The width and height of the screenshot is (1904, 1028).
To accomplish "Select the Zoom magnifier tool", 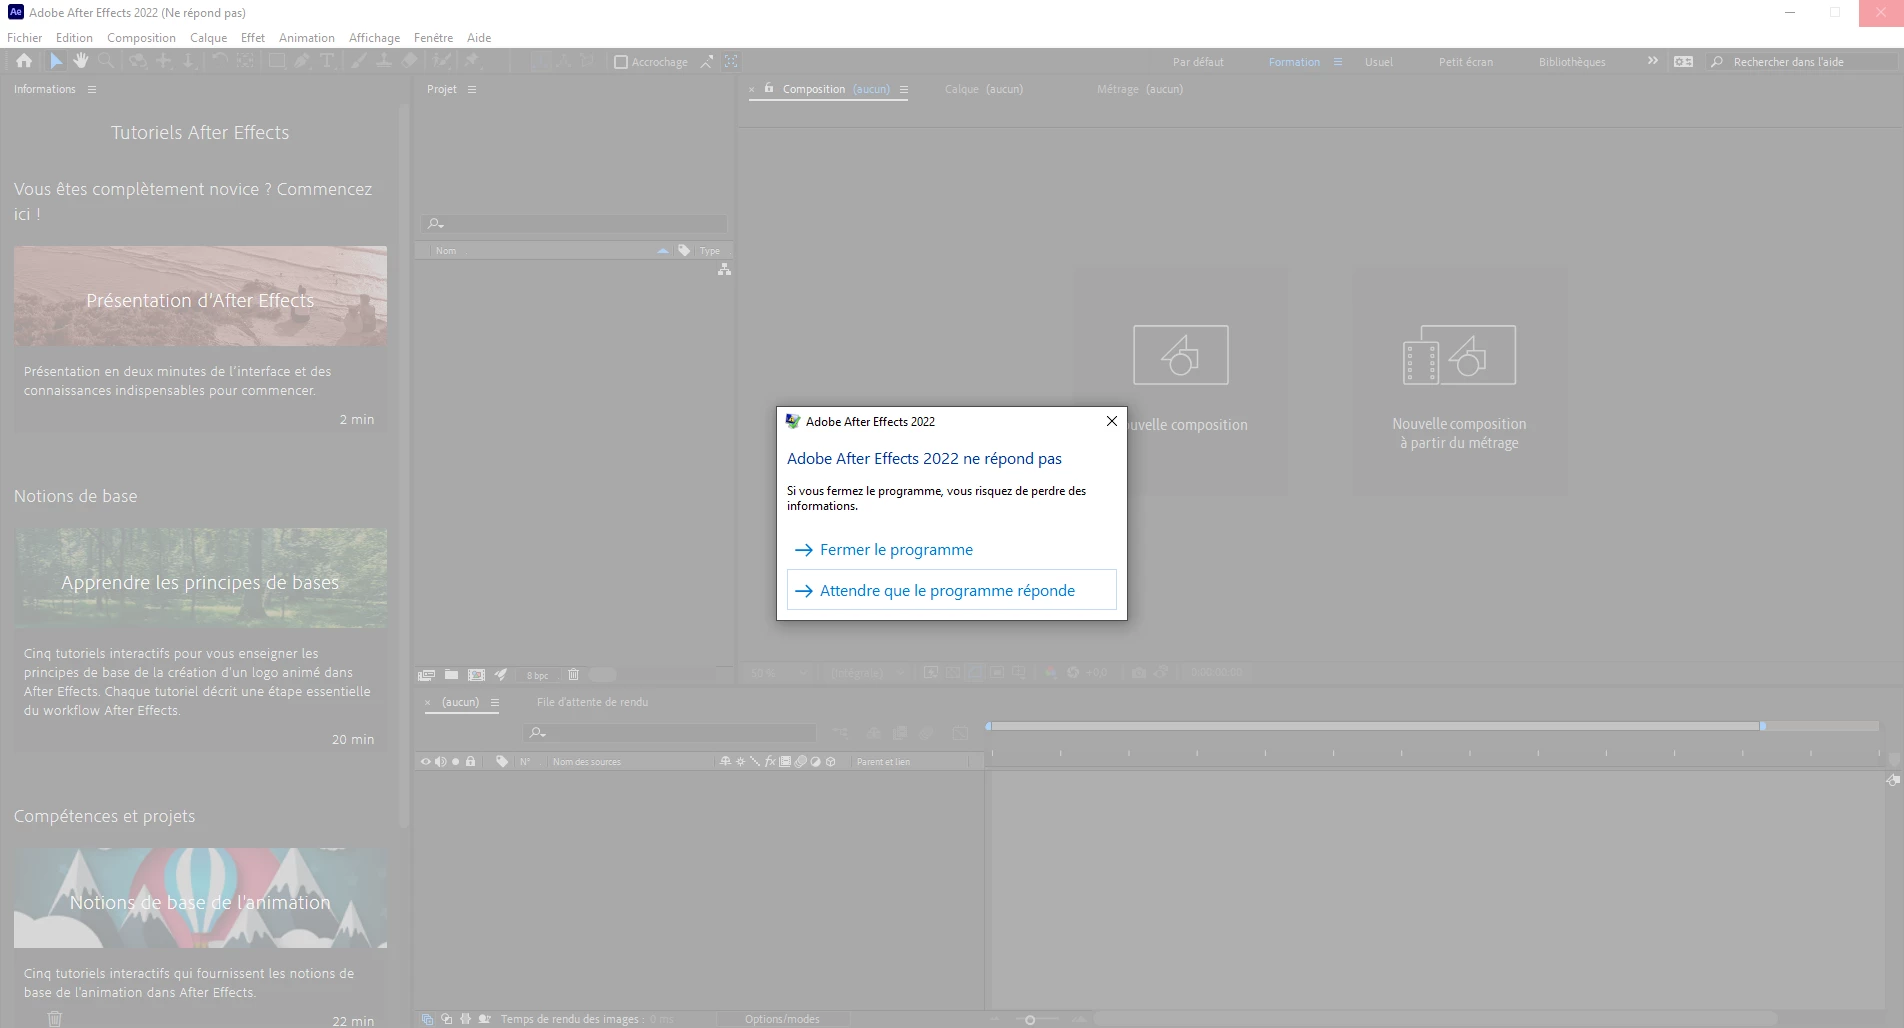I will pyautogui.click(x=106, y=61).
